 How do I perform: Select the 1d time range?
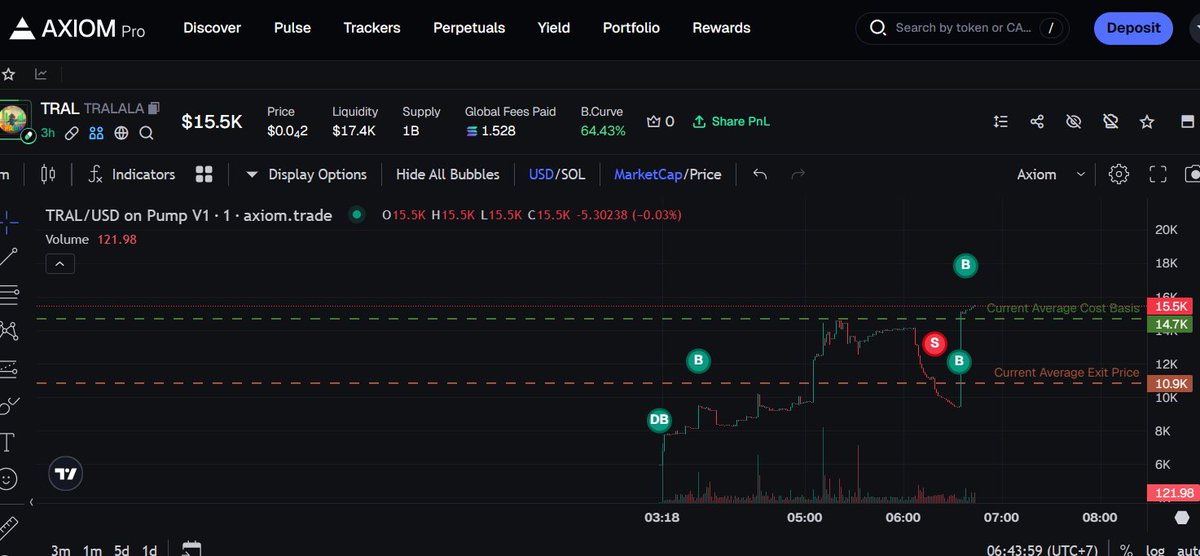click(x=149, y=549)
